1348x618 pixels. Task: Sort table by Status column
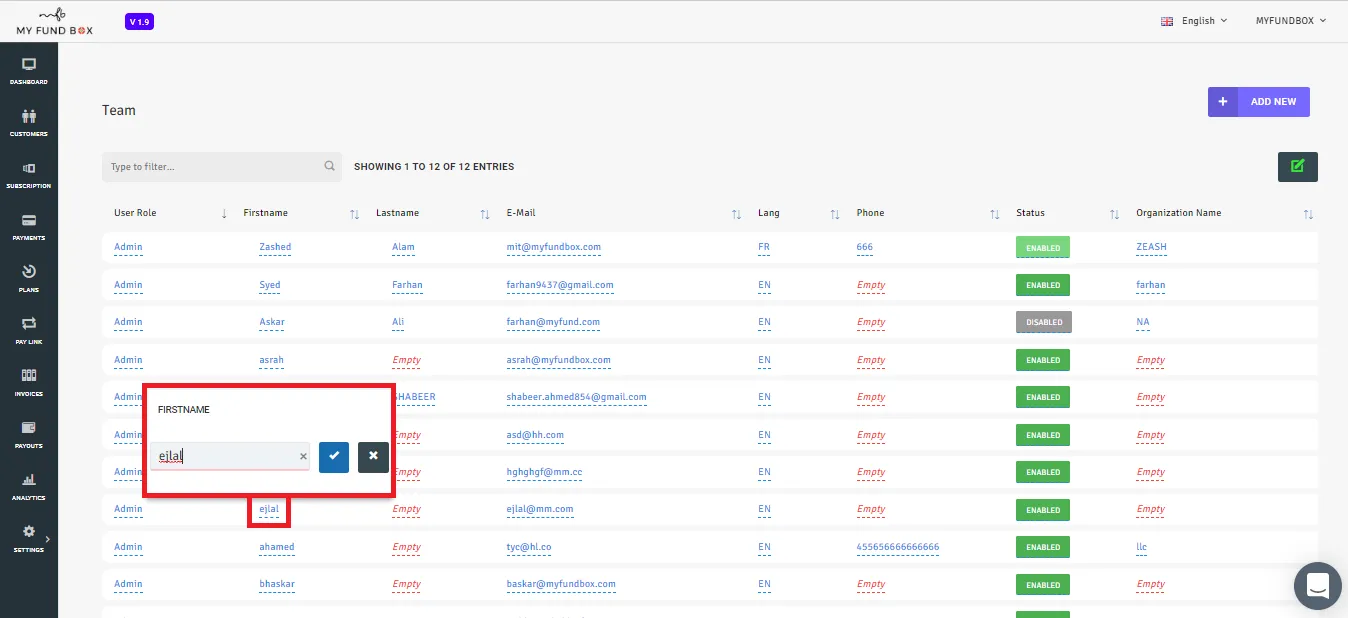(1114, 214)
